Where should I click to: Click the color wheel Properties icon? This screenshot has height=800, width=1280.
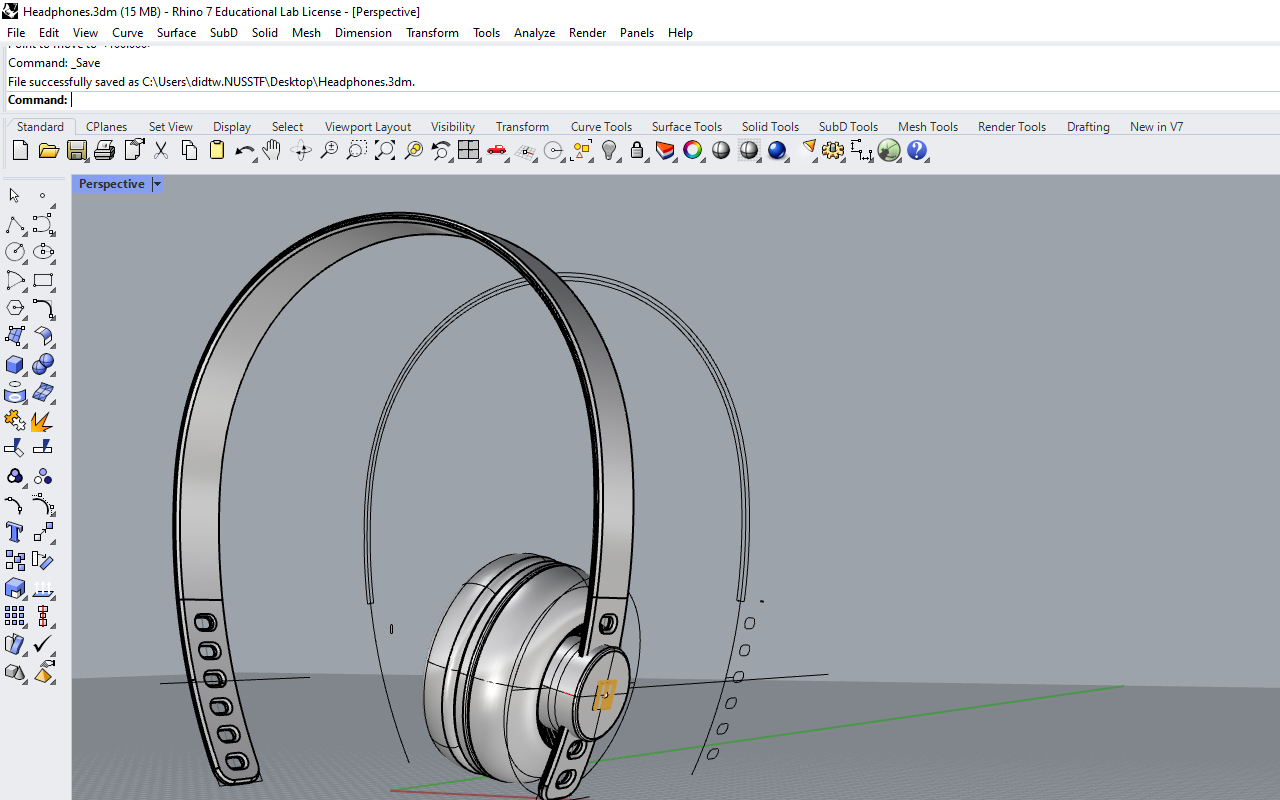(693, 151)
